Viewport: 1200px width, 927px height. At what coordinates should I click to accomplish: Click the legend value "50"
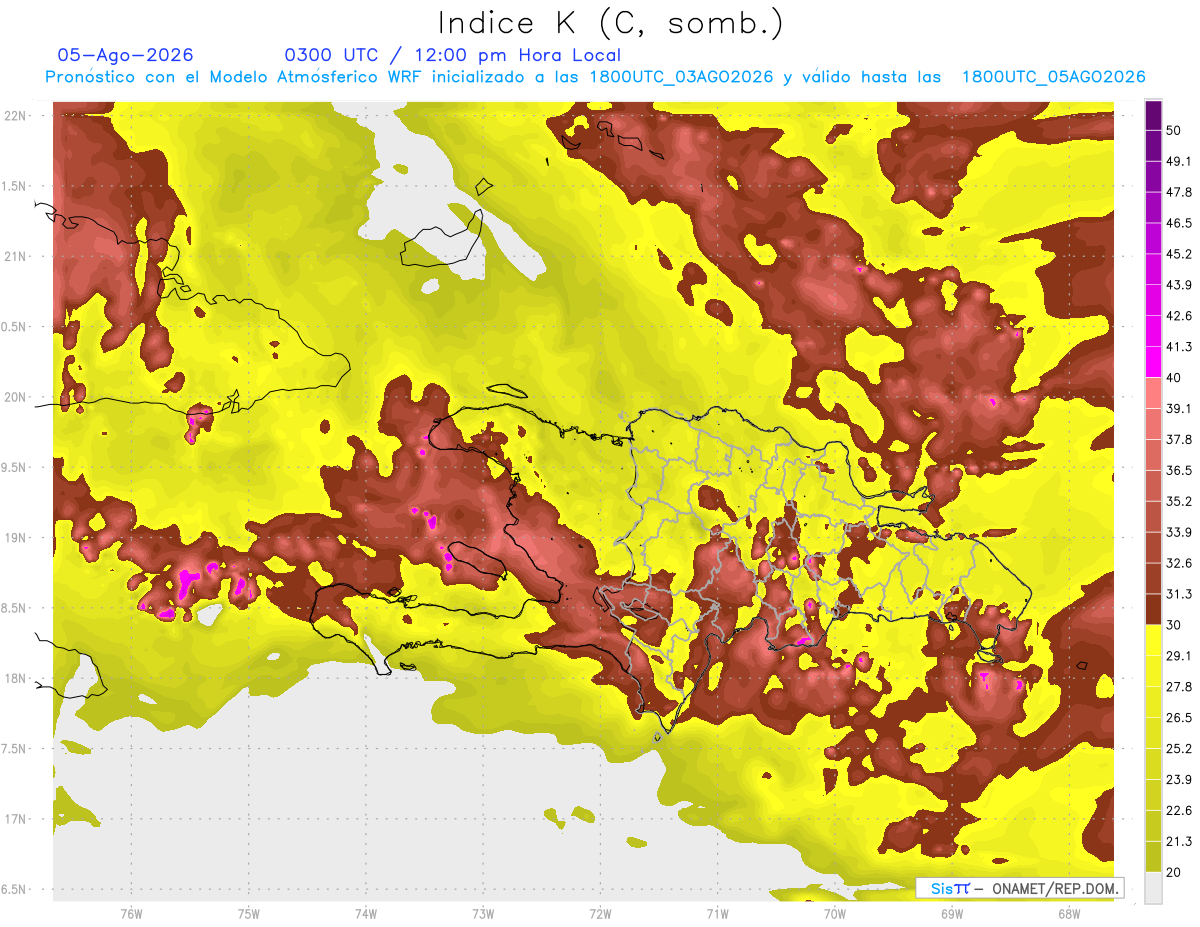(x=1174, y=130)
